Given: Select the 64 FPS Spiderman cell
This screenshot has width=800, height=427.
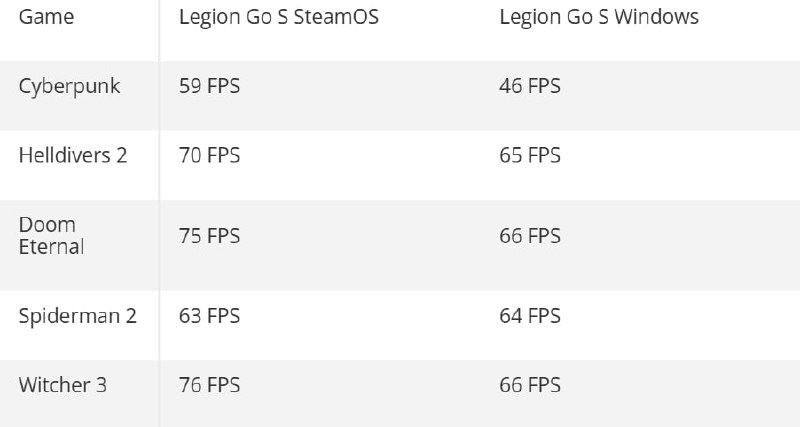Looking at the screenshot, I should pos(530,316).
